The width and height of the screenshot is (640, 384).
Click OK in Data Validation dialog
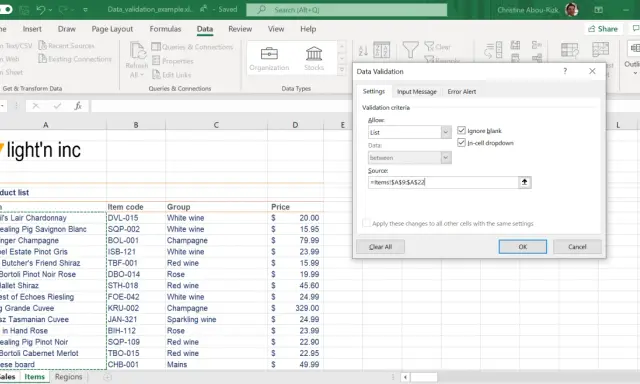(x=522, y=246)
